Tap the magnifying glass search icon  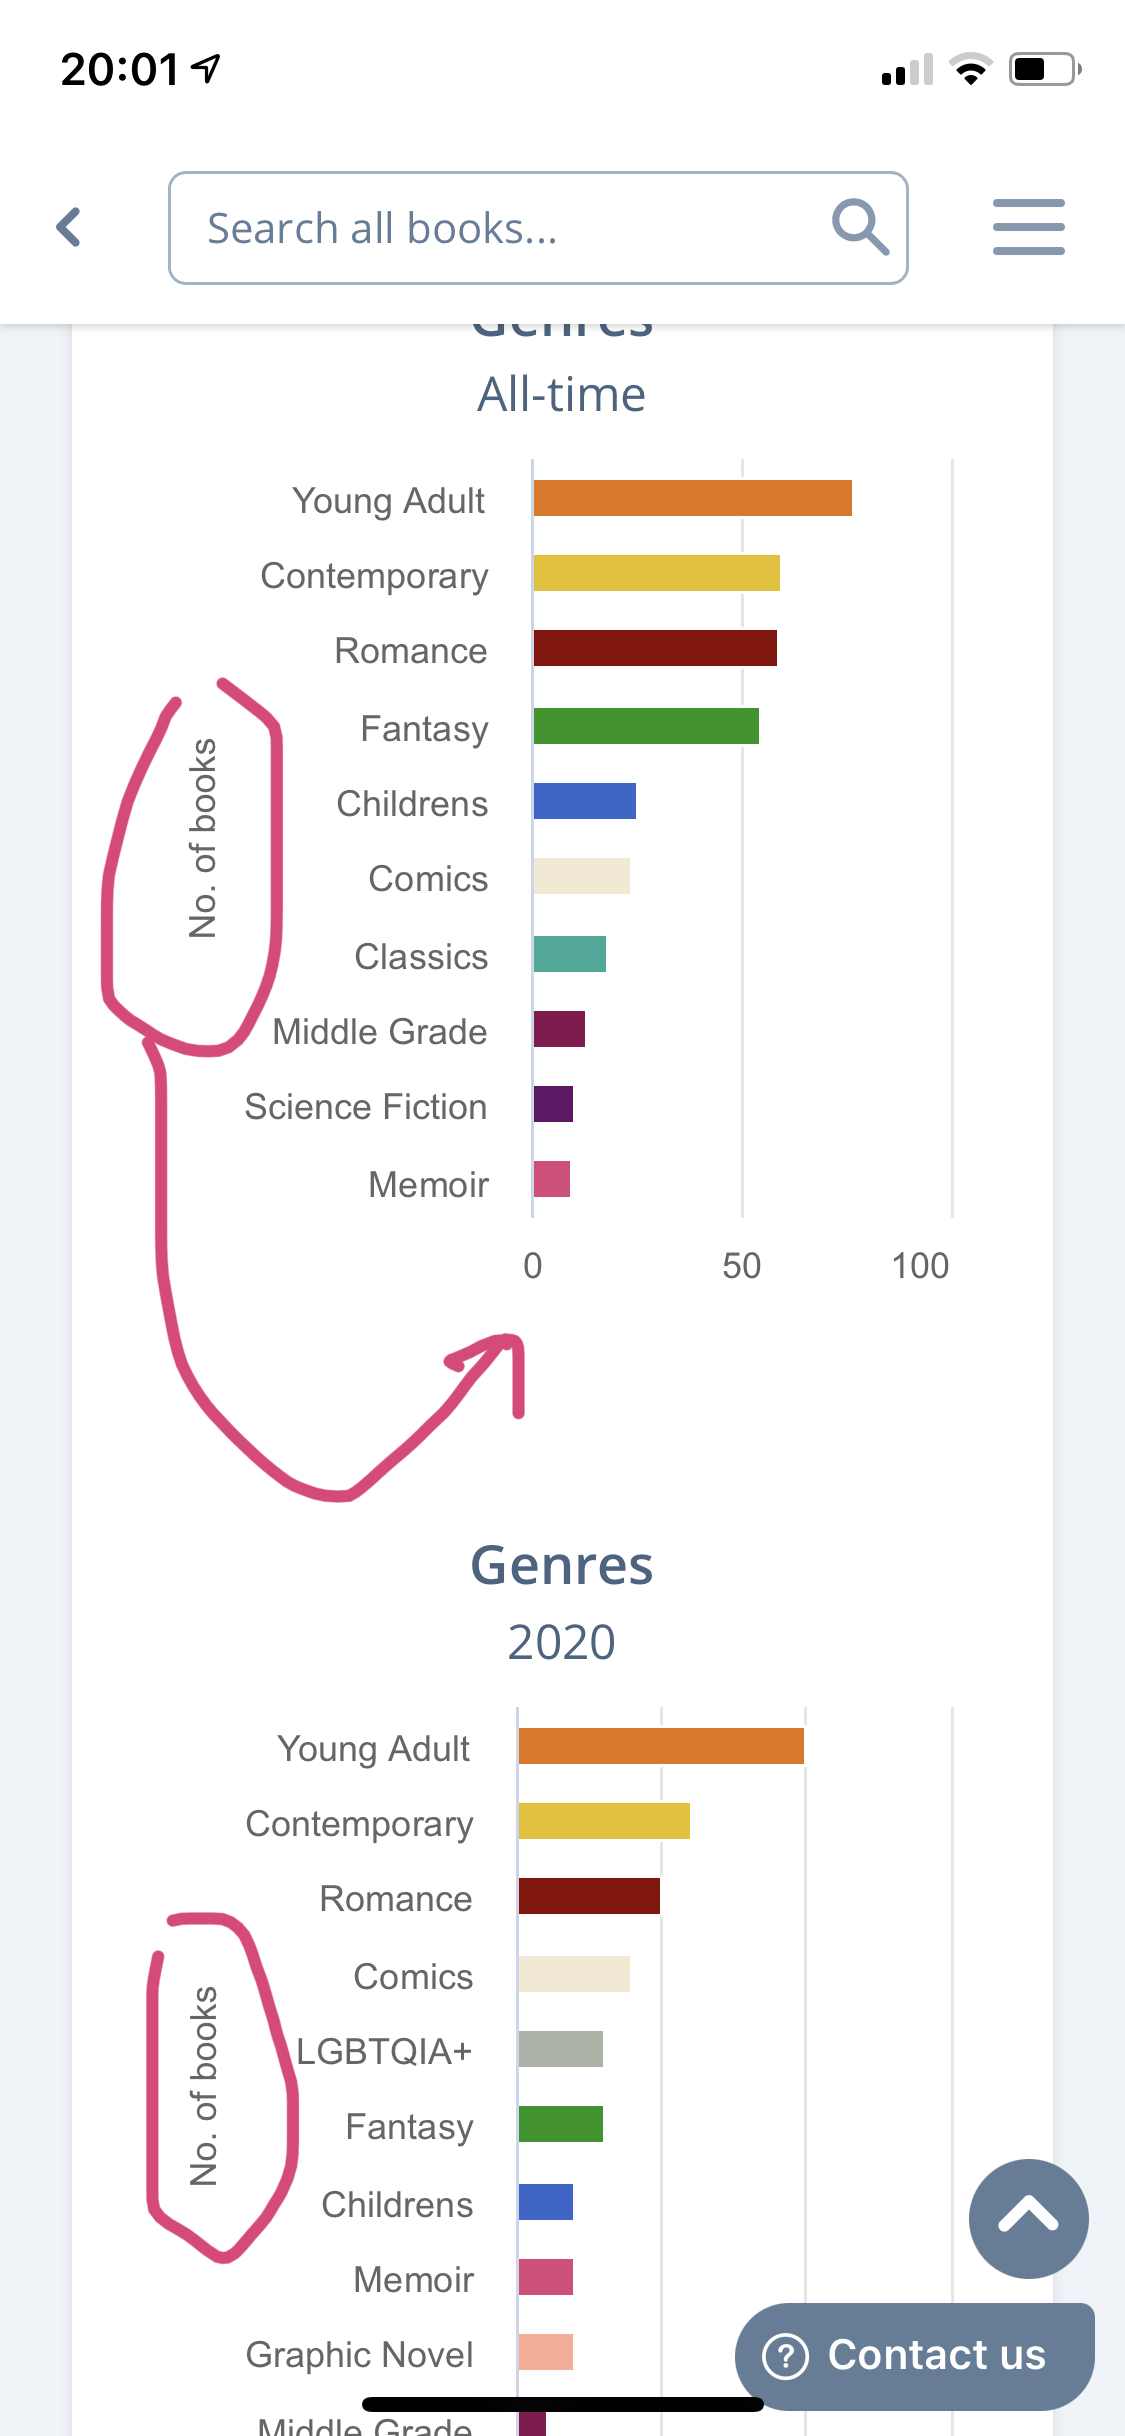[860, 227]
